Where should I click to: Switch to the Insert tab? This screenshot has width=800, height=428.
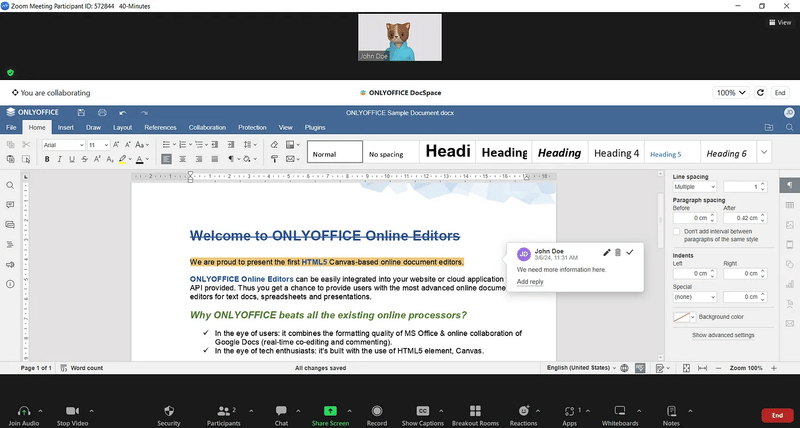click(66, 128)
